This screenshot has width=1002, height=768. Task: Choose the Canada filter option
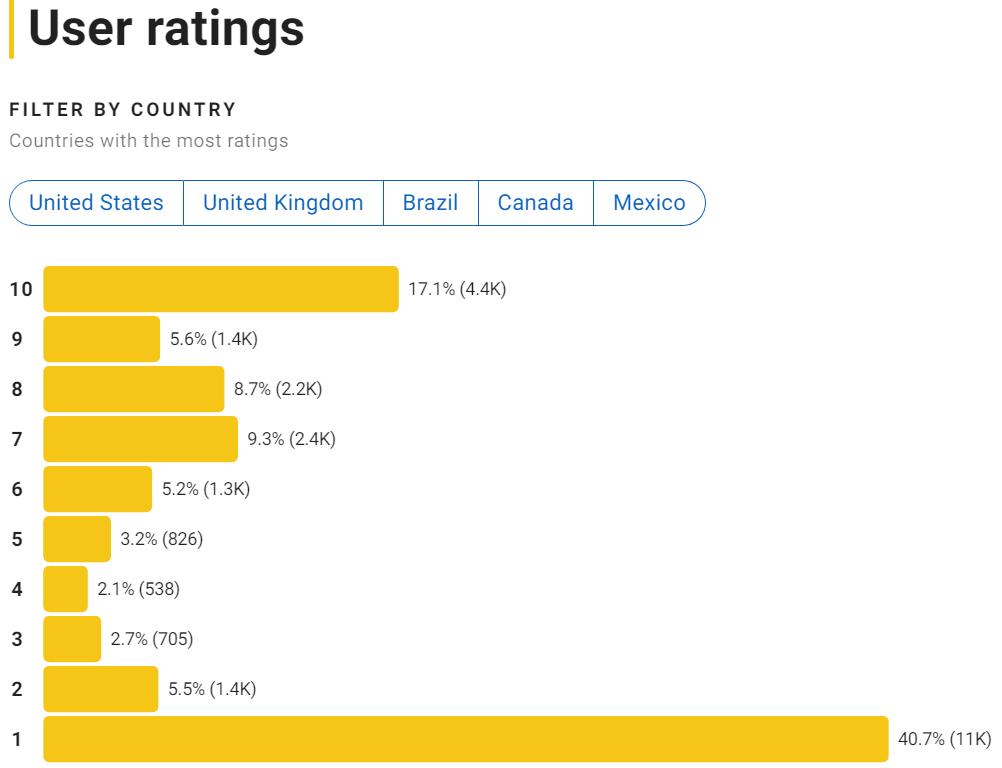pos(536,203)
